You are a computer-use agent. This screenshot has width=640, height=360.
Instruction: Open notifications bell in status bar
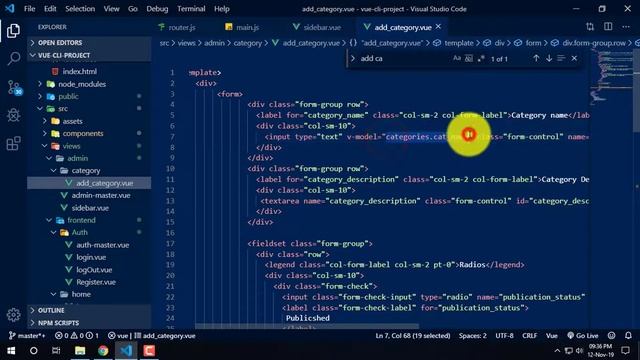(628, 336)
